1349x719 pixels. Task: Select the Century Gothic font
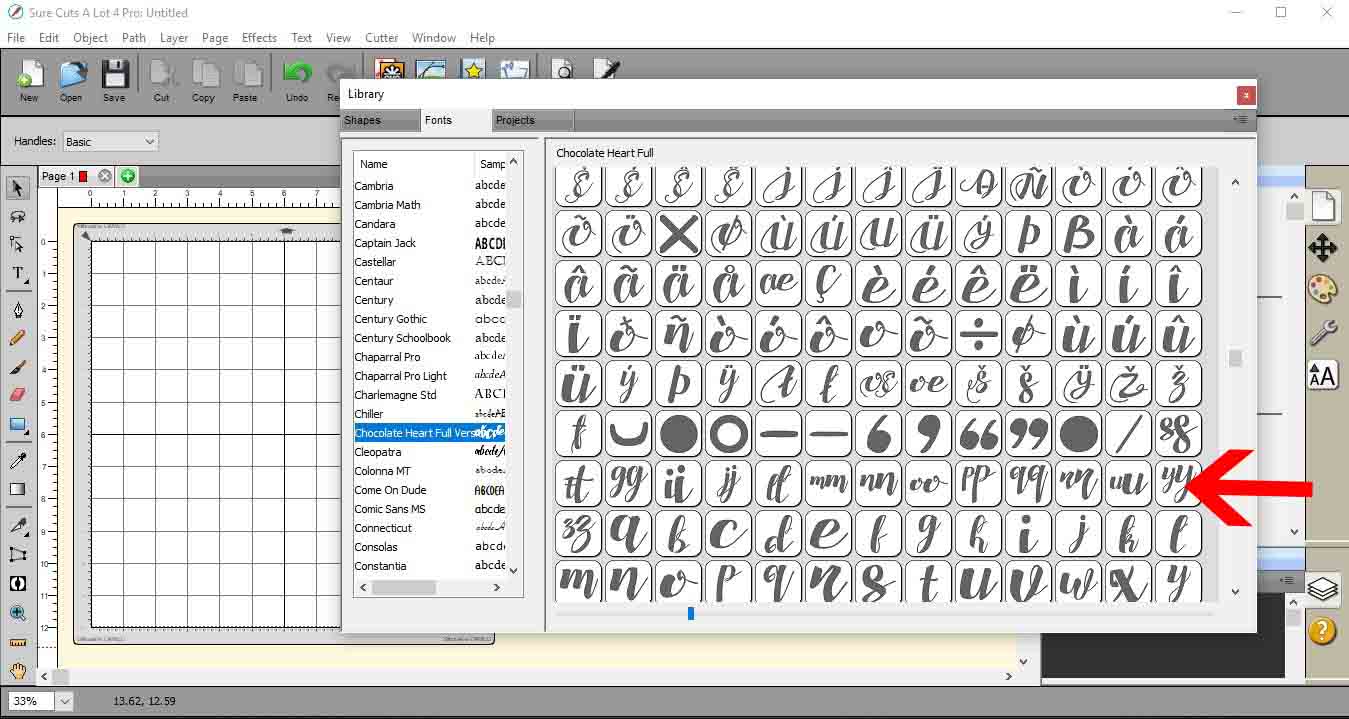pos(430,319)
